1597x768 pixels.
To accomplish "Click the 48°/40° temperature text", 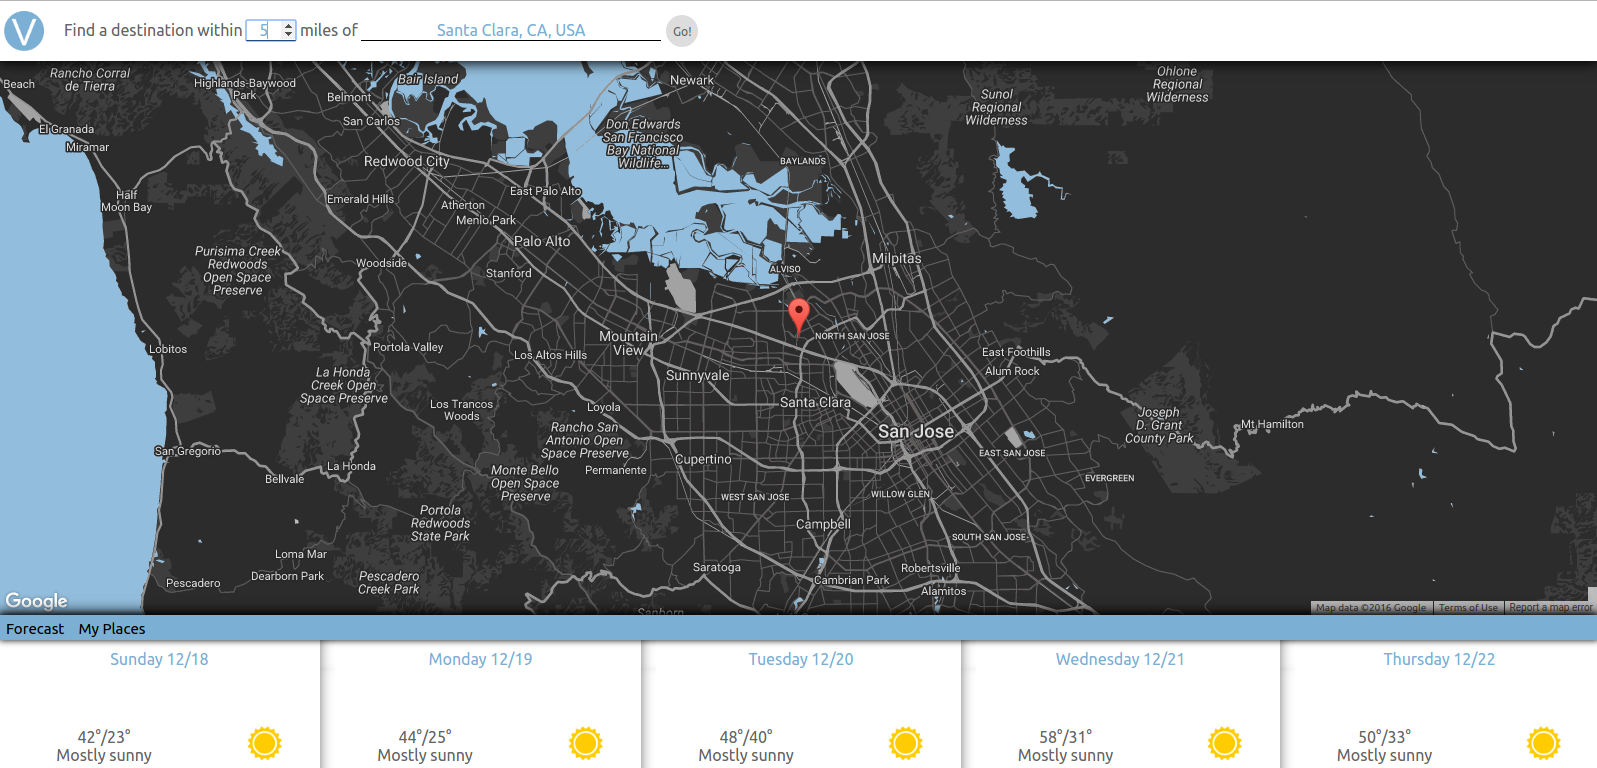I will [x=746, y=737].
